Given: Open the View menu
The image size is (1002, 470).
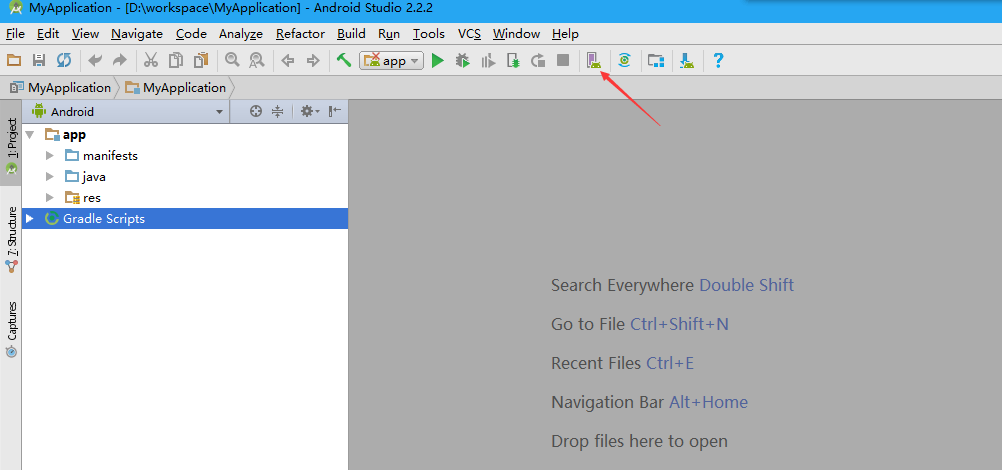Looking at the screenshot, I should [85, 34].
